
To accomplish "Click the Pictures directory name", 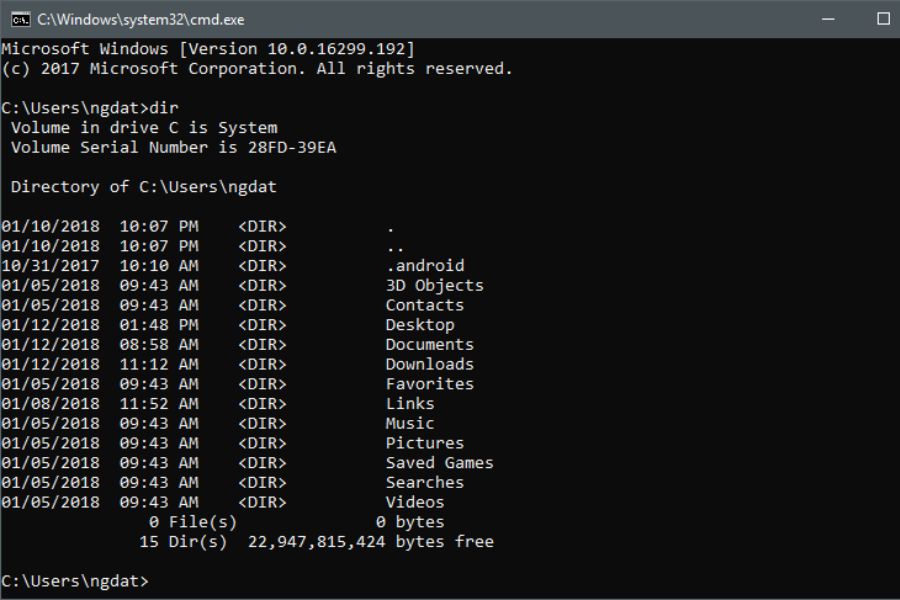I will (424, 443).
